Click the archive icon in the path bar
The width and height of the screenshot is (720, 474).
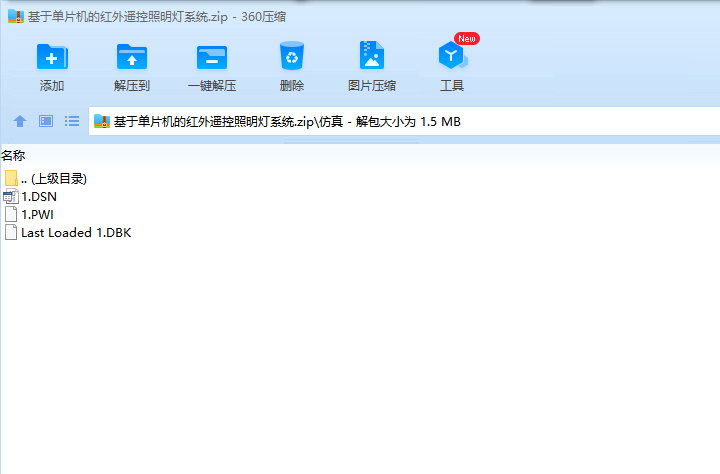click(x=101, y=121)
